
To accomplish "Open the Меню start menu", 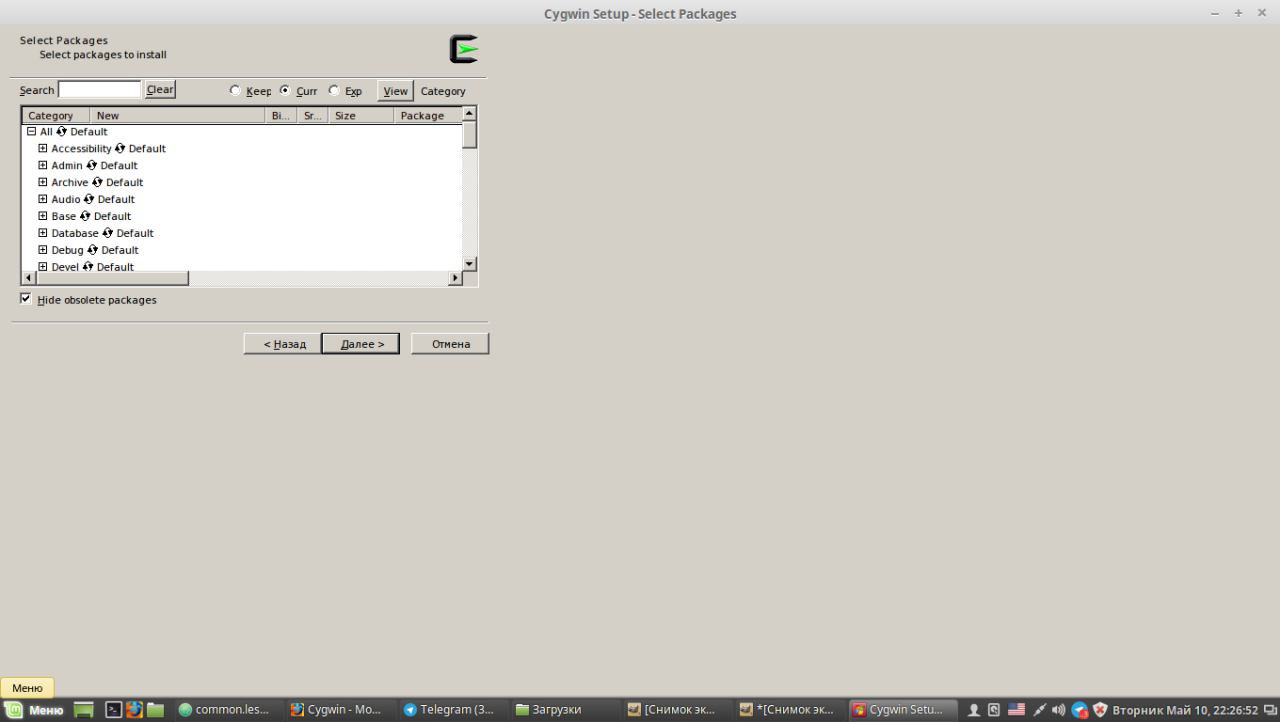I will (36, 710).
